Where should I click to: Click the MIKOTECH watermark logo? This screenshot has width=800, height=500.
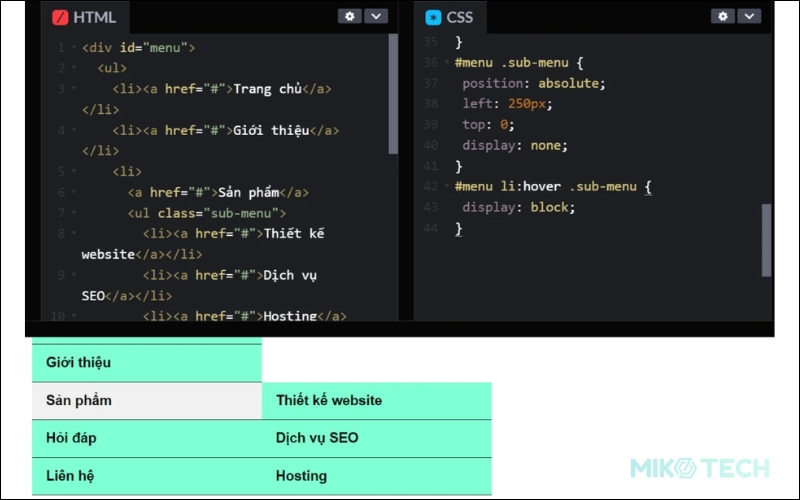(x=699, y=468)
